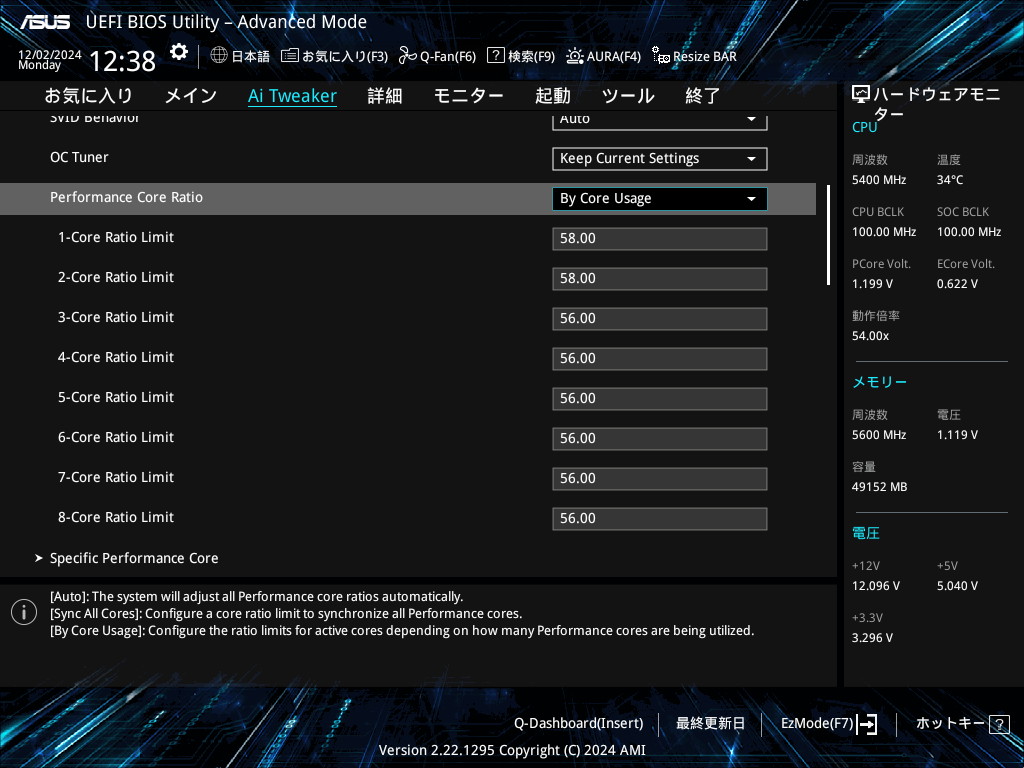Select the 7-Core Ratio Limit field
Screen dimensions: 1024x768
point(660,479)
